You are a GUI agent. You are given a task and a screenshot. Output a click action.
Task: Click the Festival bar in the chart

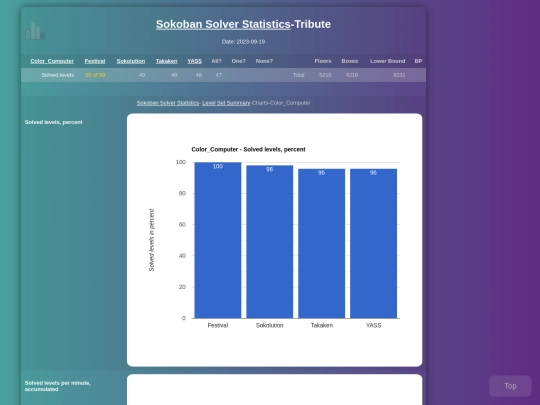218,240
